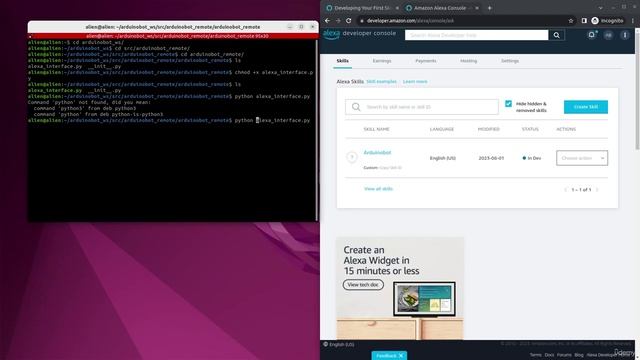Screen dimensions: 640x360
Task: Select the Skills tab
Action: (342, 61)
